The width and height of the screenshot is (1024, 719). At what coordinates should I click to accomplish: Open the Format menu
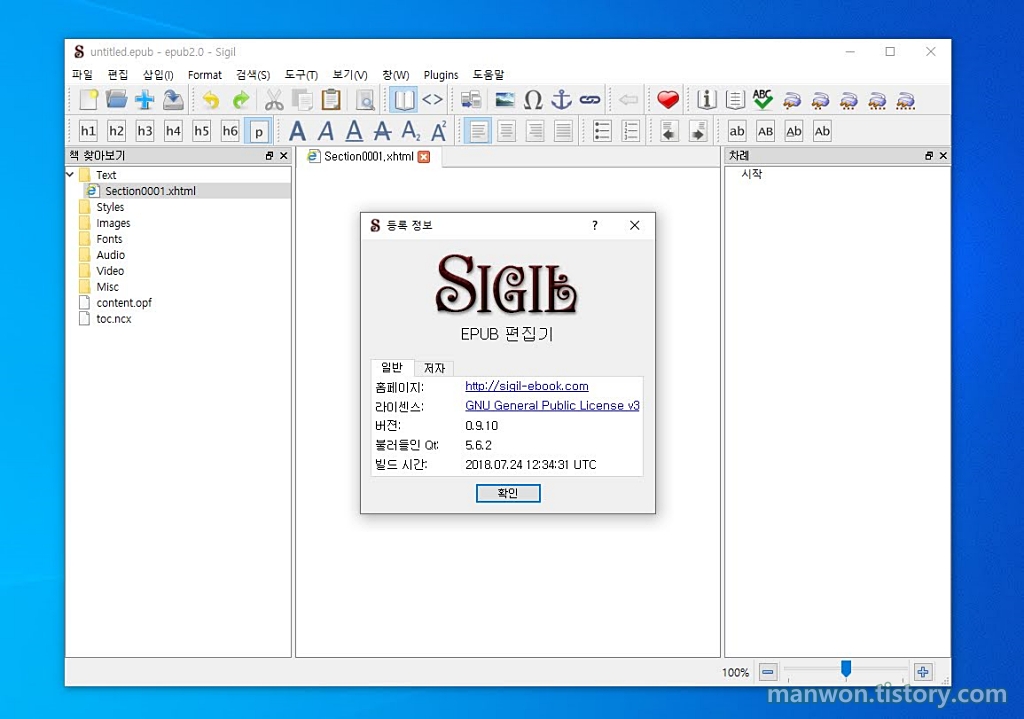click(x=204, y=75)
